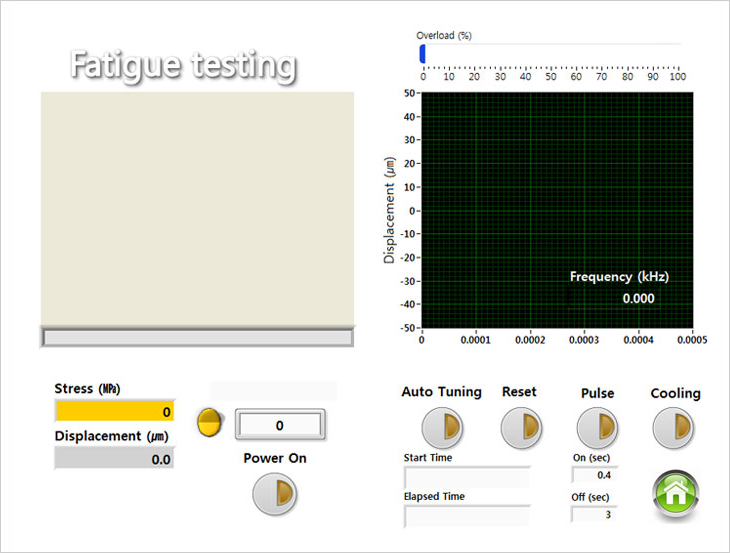The width and height of the screenshot is (730, 553).
Task: Toggle the Cooling button
Action: [674, 428]
